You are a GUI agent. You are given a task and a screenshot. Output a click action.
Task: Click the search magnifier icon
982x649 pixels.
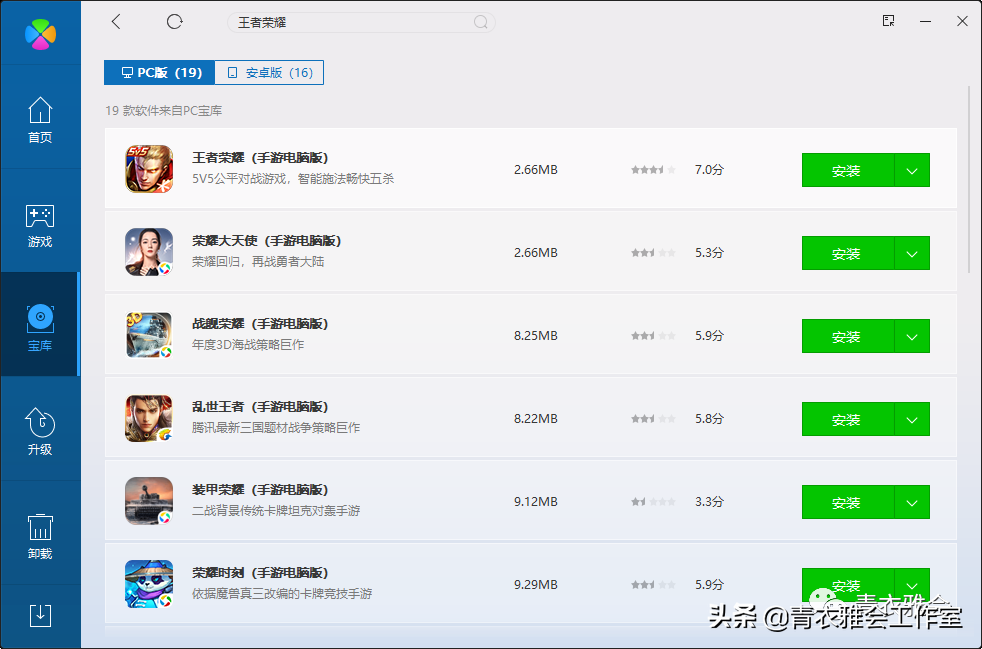coord(480,23)
